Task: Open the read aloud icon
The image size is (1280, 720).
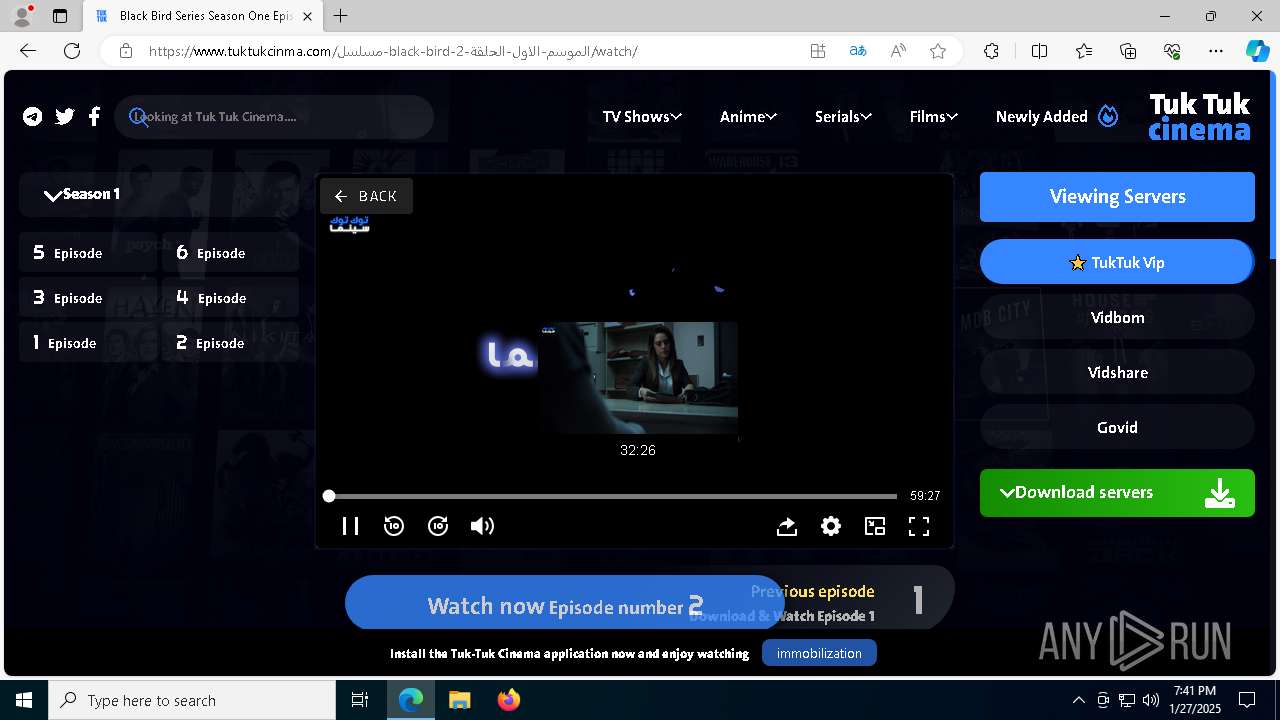Action: pyautogui.click(x=898, y=51)
